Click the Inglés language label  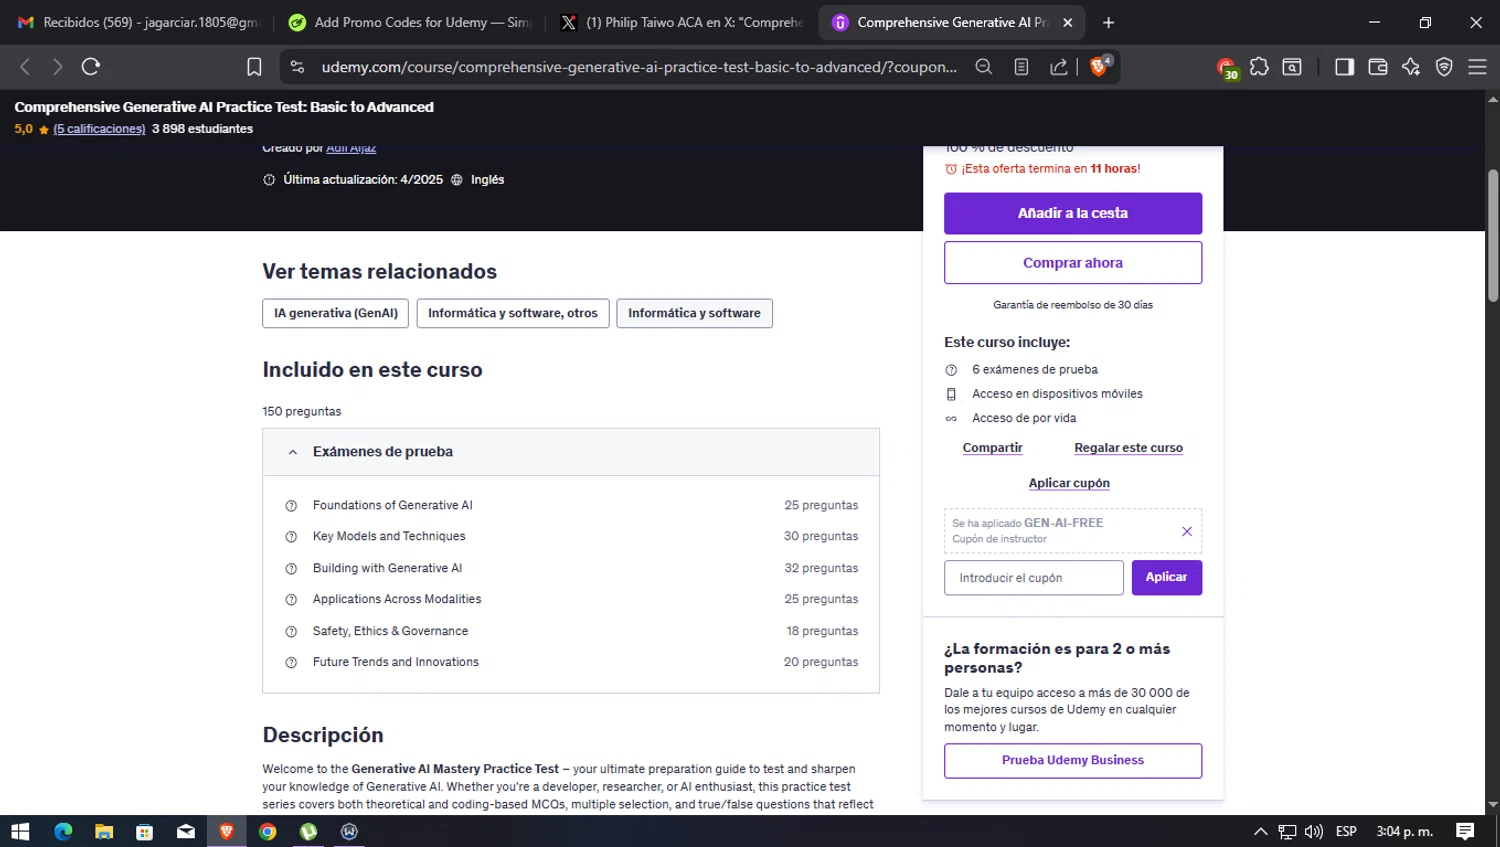click(487, 180)
